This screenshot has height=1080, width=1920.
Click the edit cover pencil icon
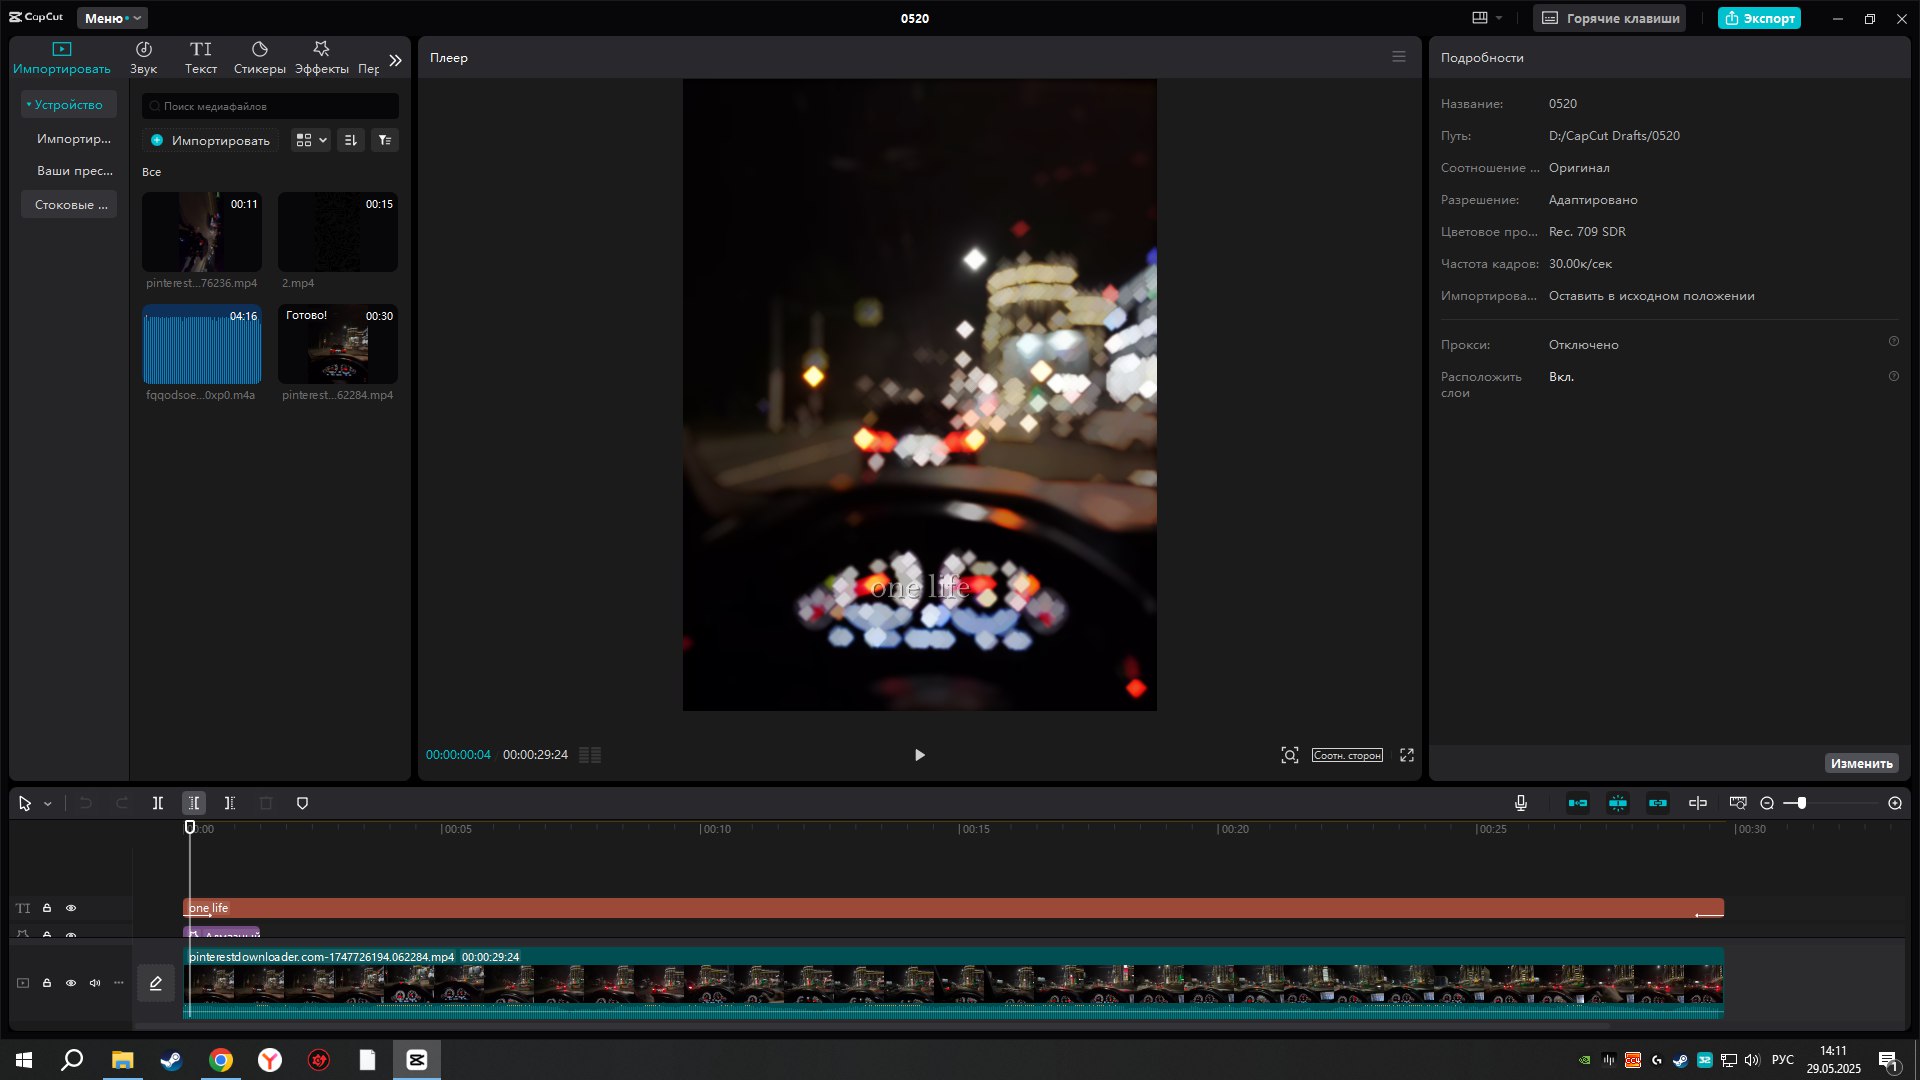coord(156,983)
